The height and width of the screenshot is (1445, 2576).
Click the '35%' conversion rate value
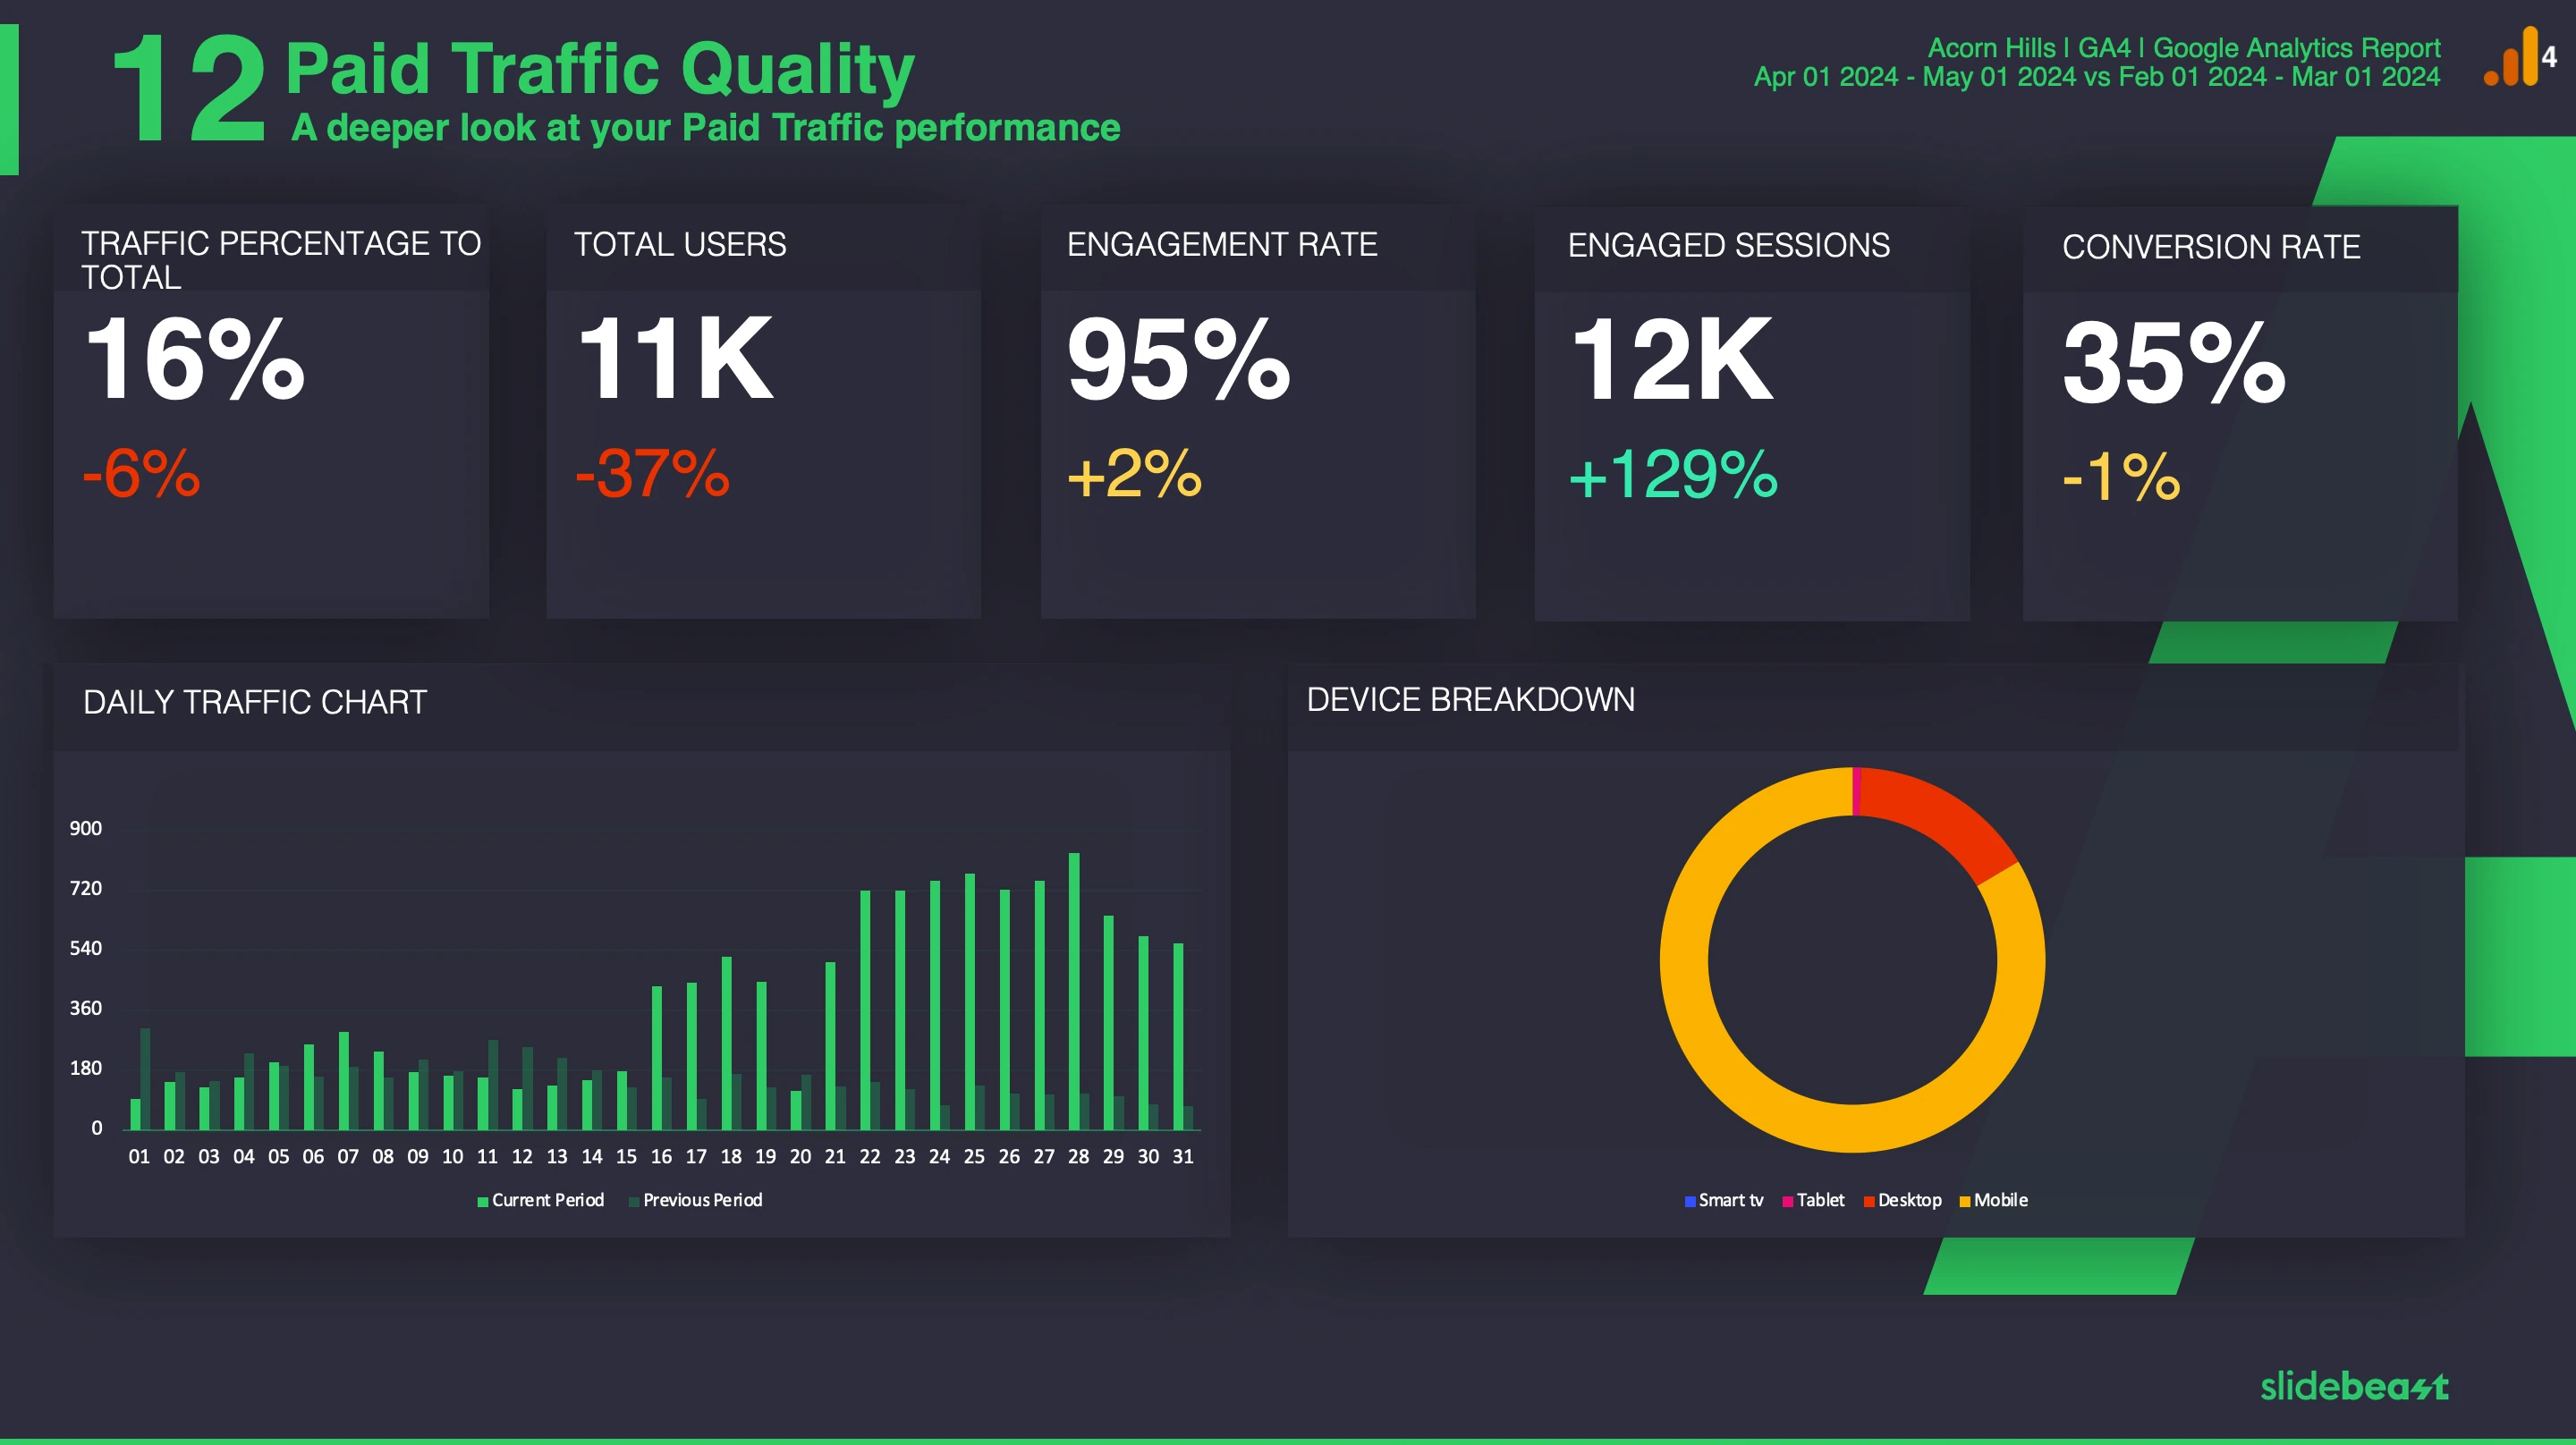(x=2174, y=362)
